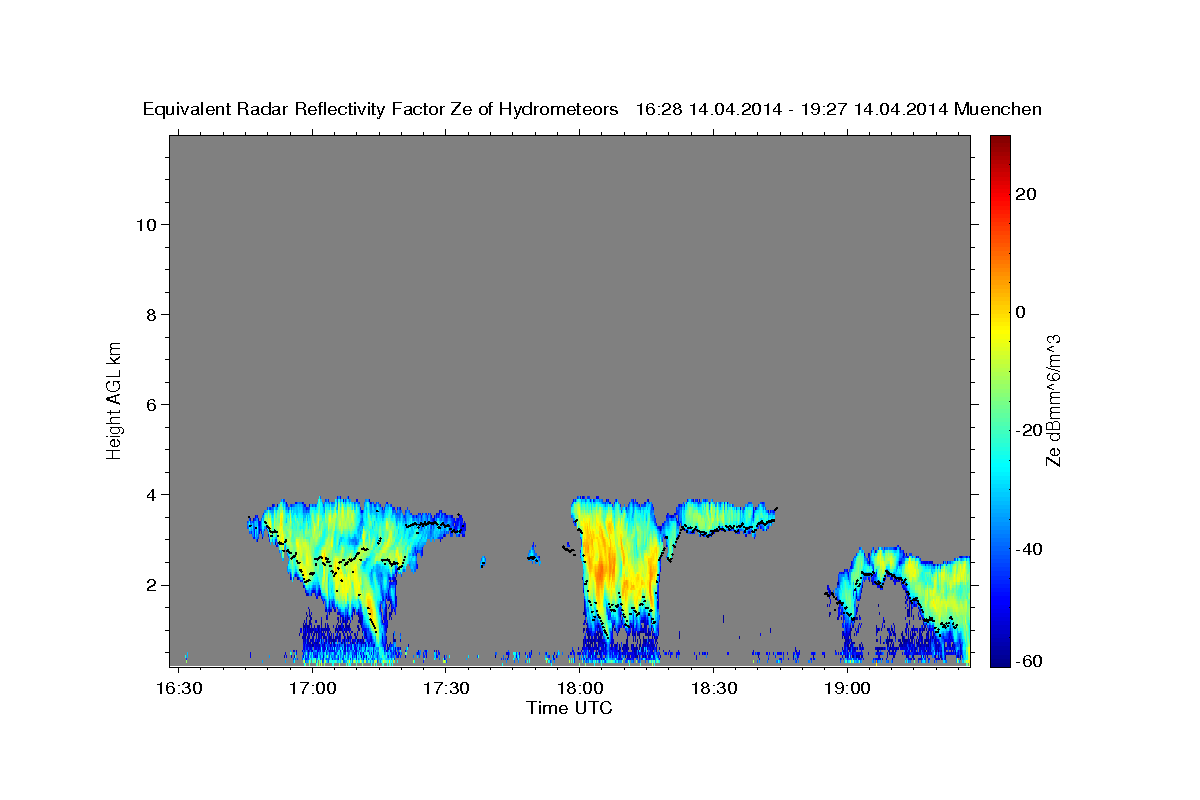Click the 'Time UTC' axis label
The height and width of the screenshot is (800, 1200).
(x=569, y=708)
